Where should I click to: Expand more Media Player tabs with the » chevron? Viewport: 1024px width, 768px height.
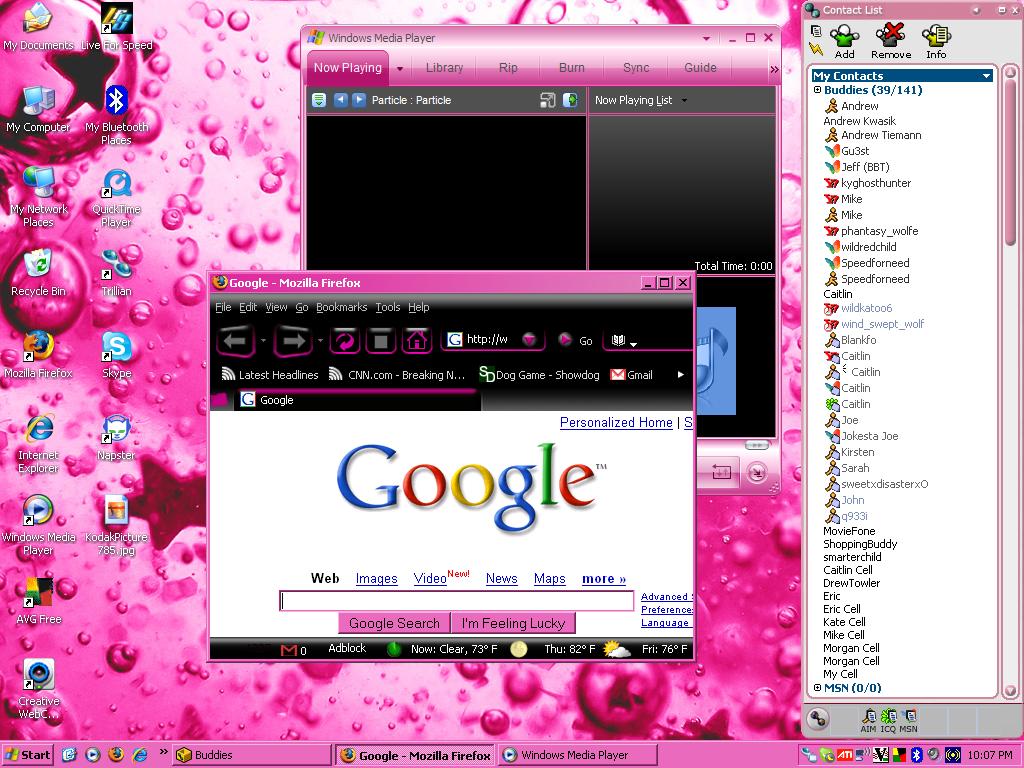774,69
